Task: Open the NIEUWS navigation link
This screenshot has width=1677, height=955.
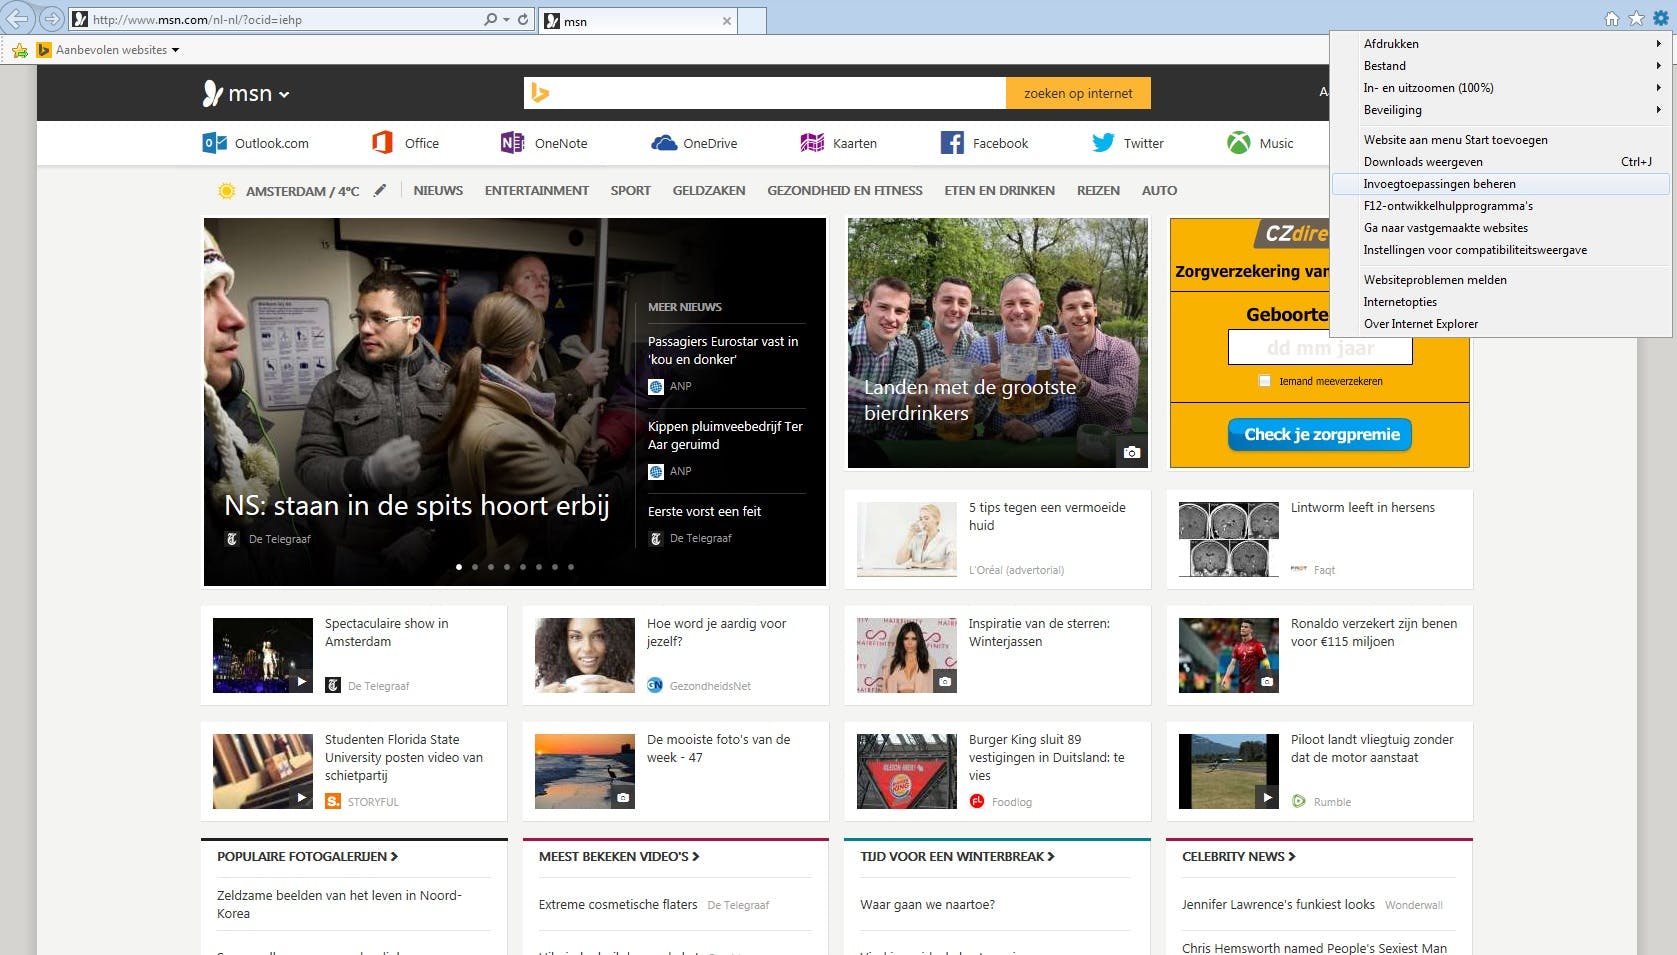Action: pos(438,190)
